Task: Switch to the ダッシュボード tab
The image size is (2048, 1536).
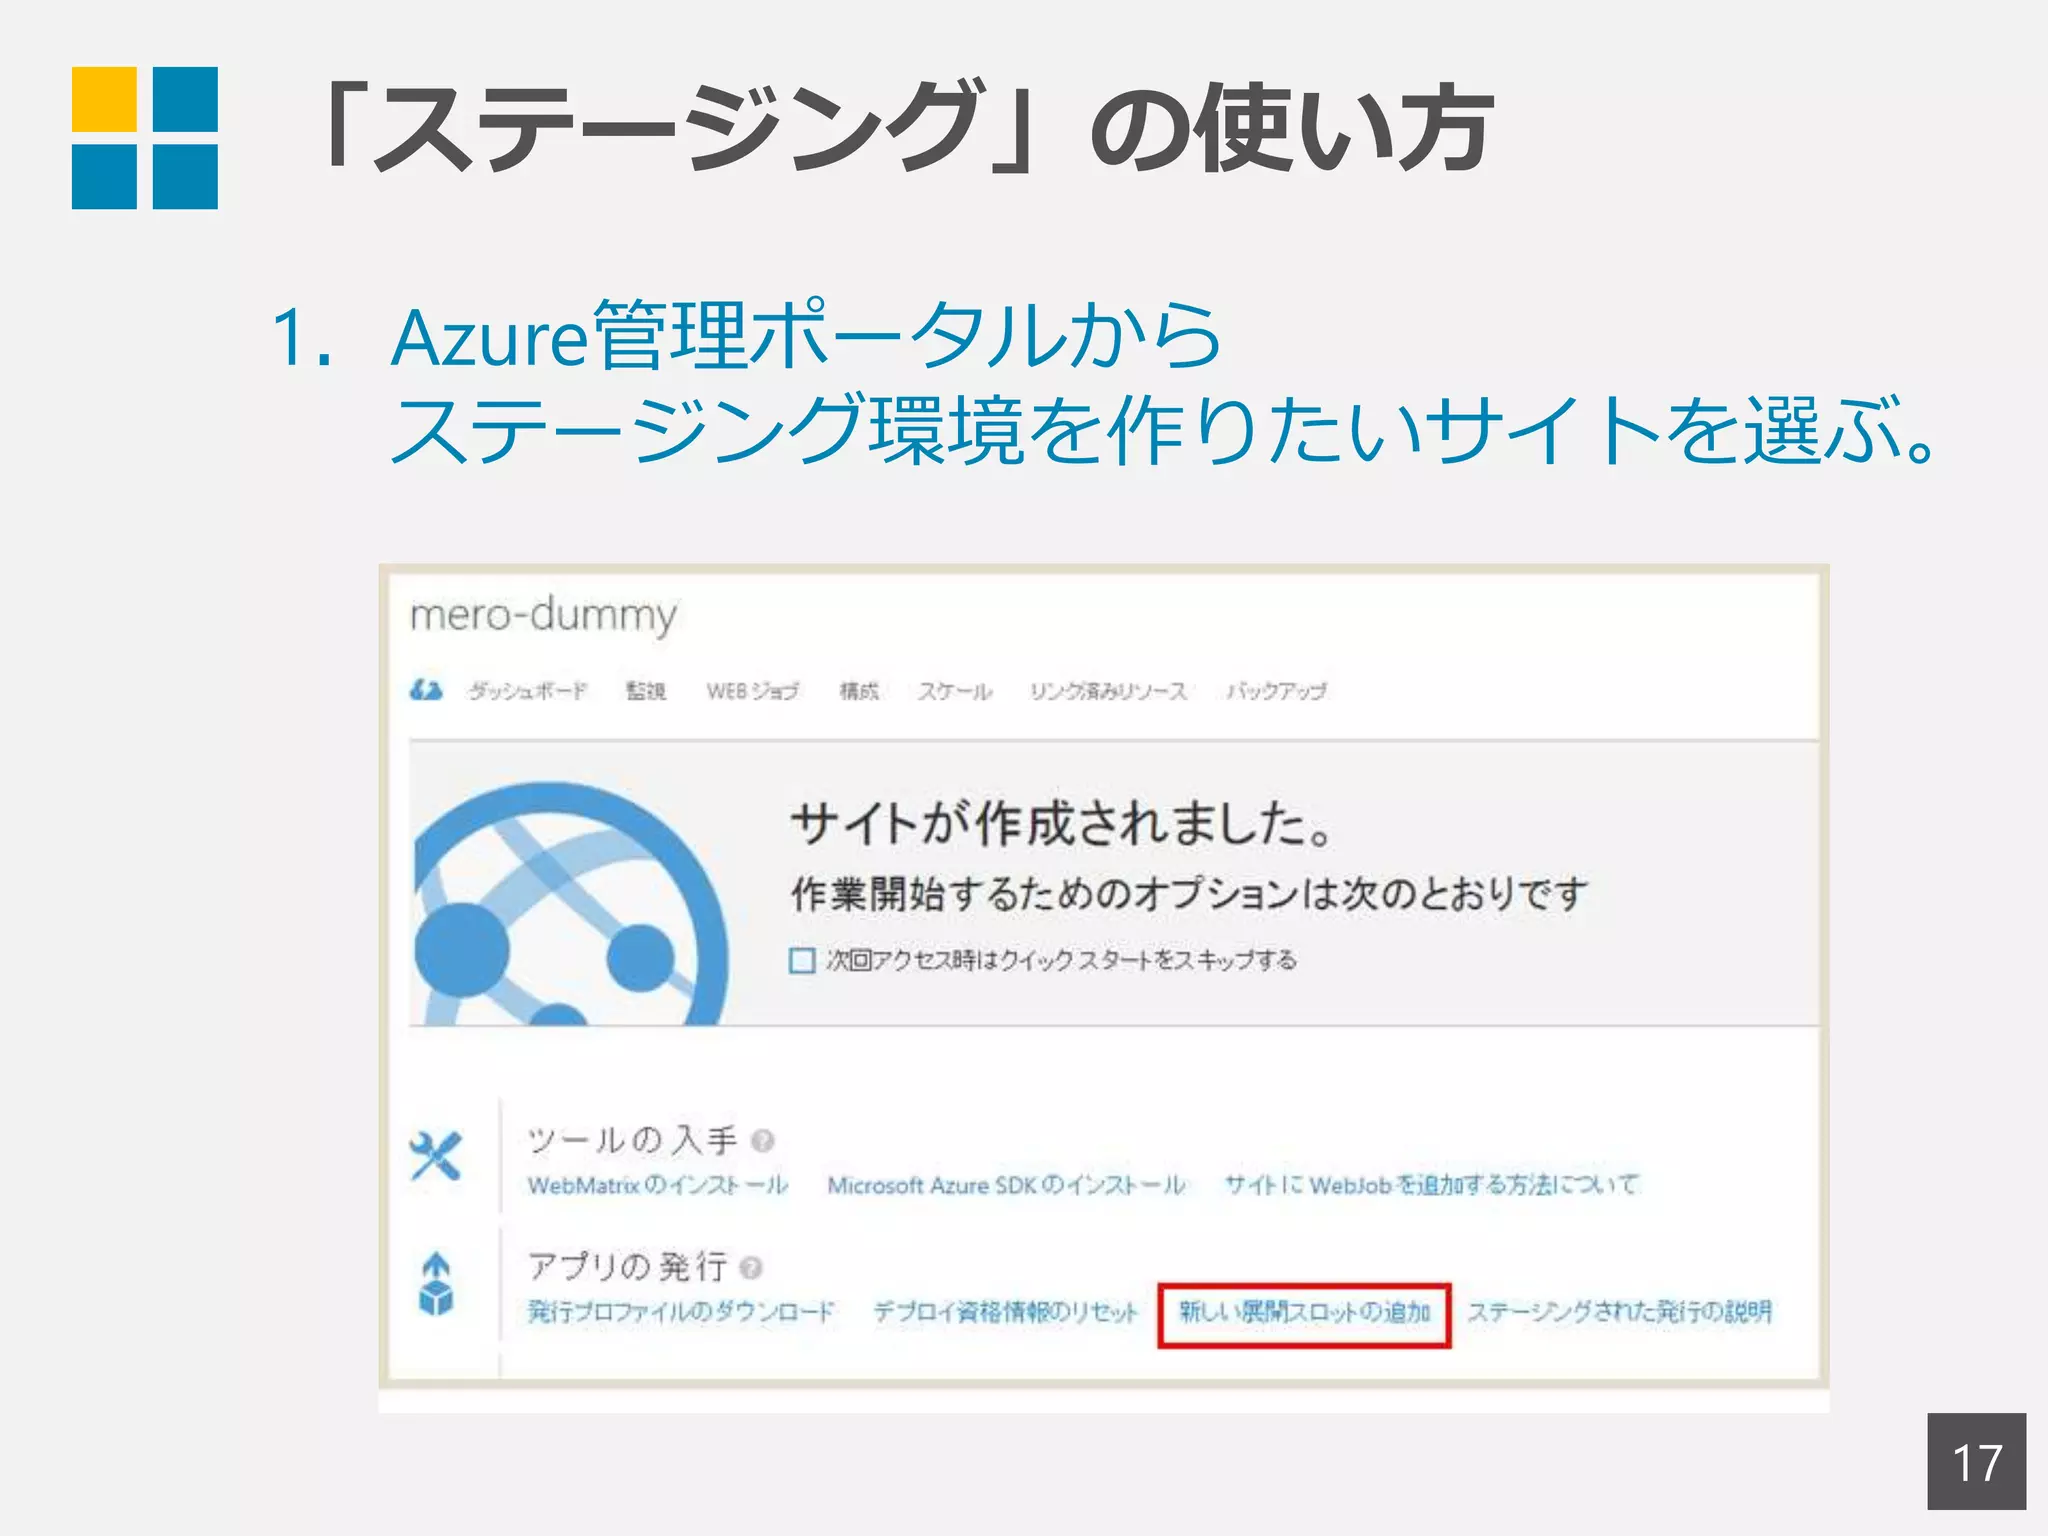Action: coord(528,691)
